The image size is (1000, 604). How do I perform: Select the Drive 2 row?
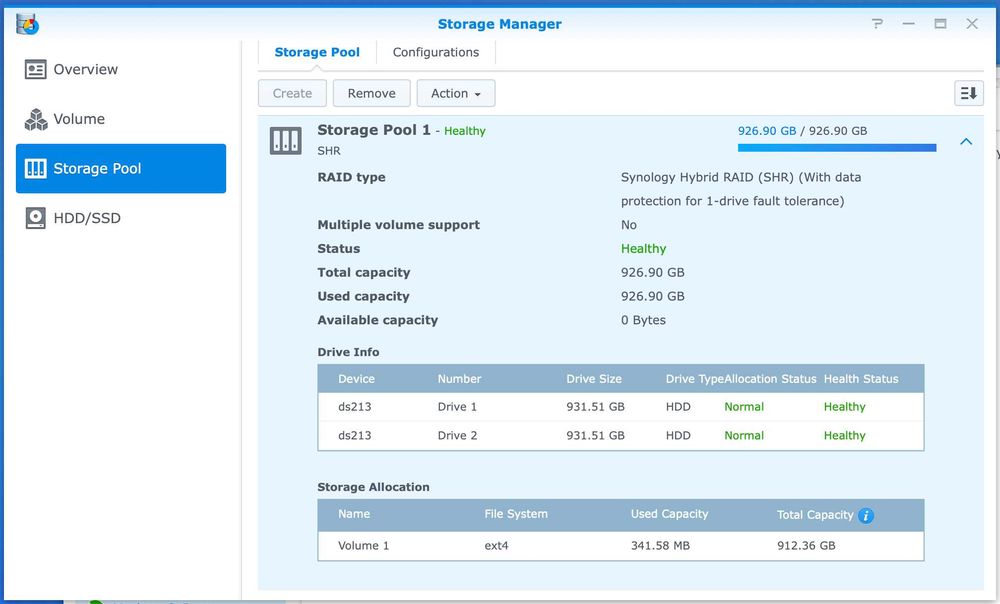(621, 436)
